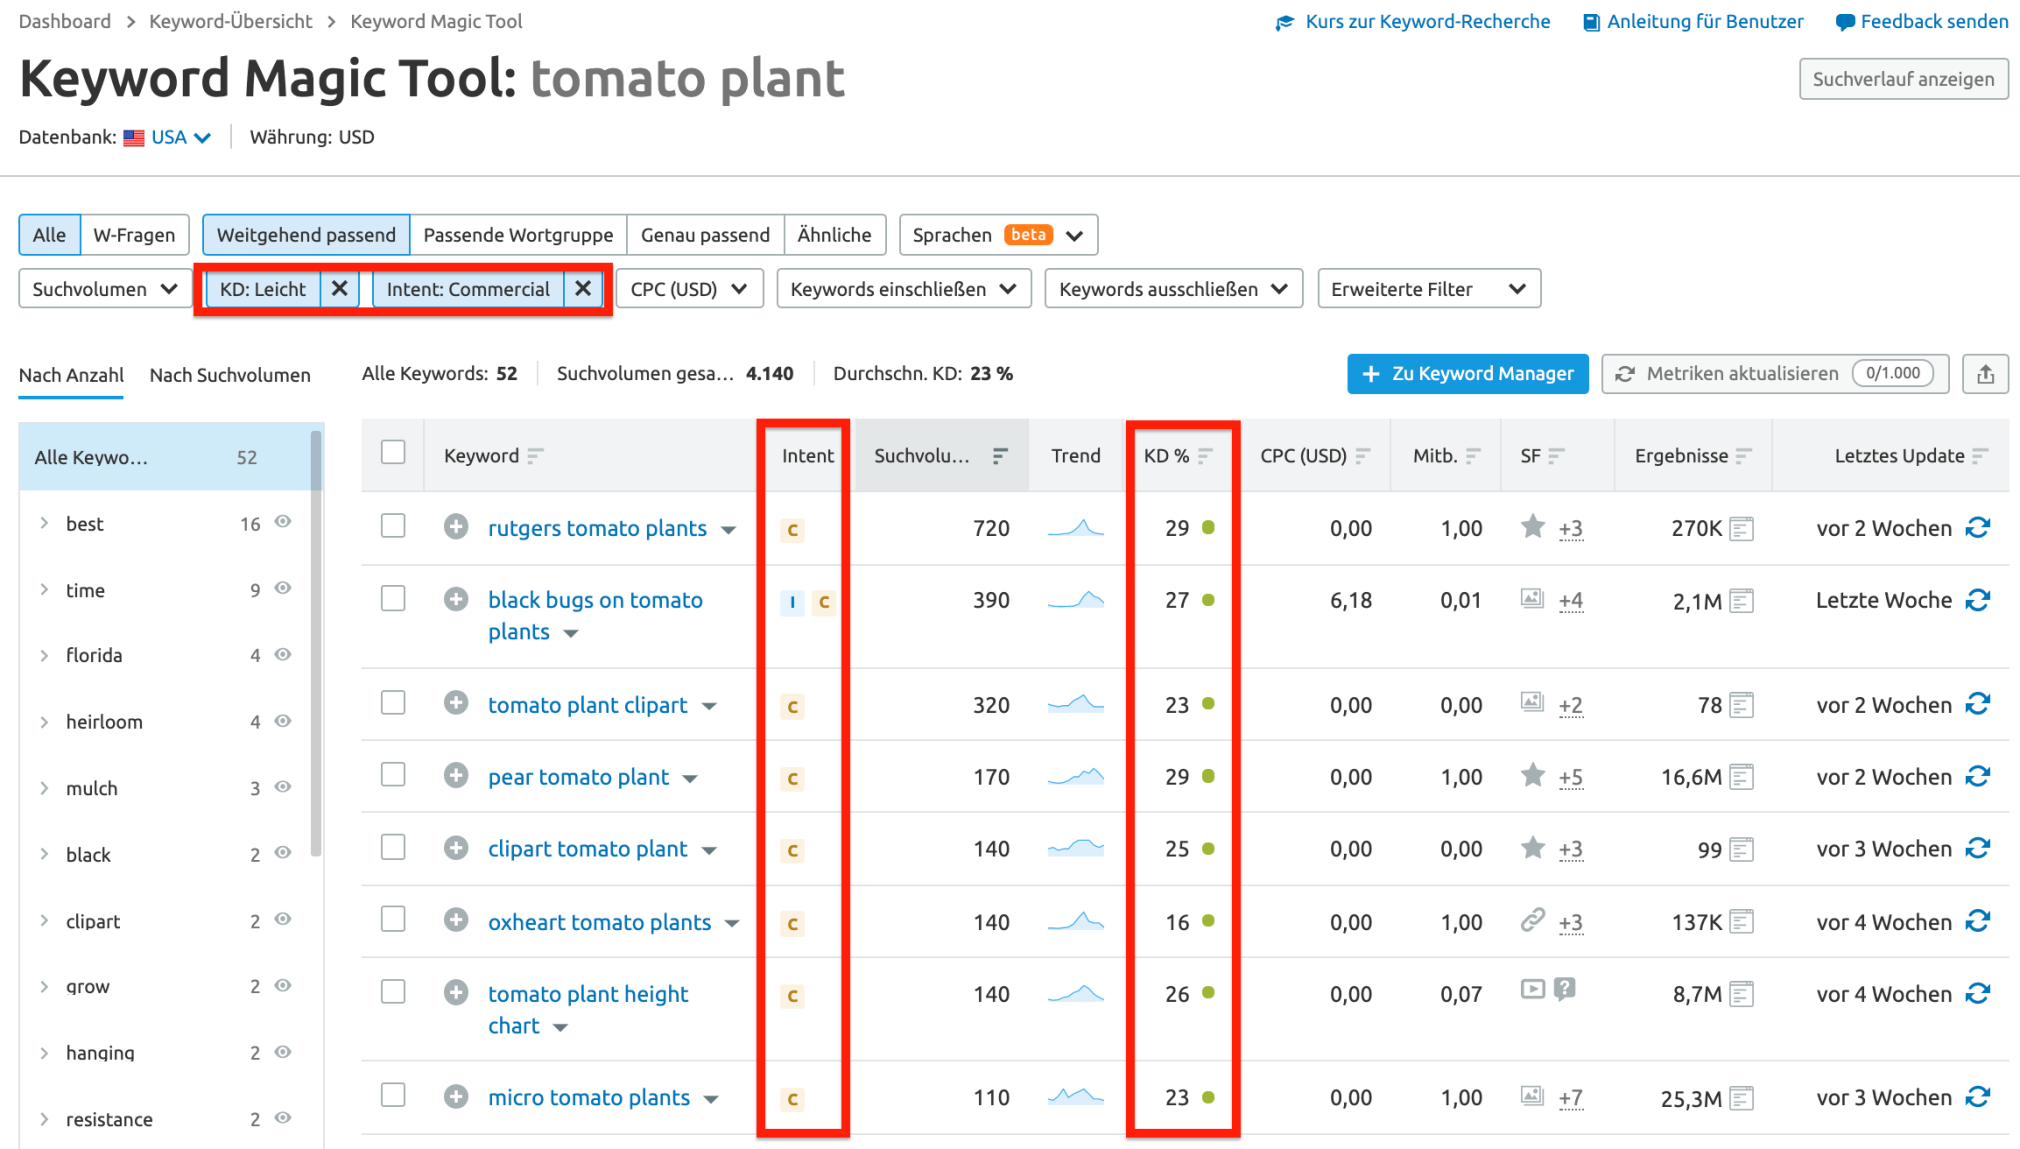The height and width of the screenshot is (1149, 2020).
Task: View SERP snapshot for tomato plant clipart
Action: point(1742,705)
